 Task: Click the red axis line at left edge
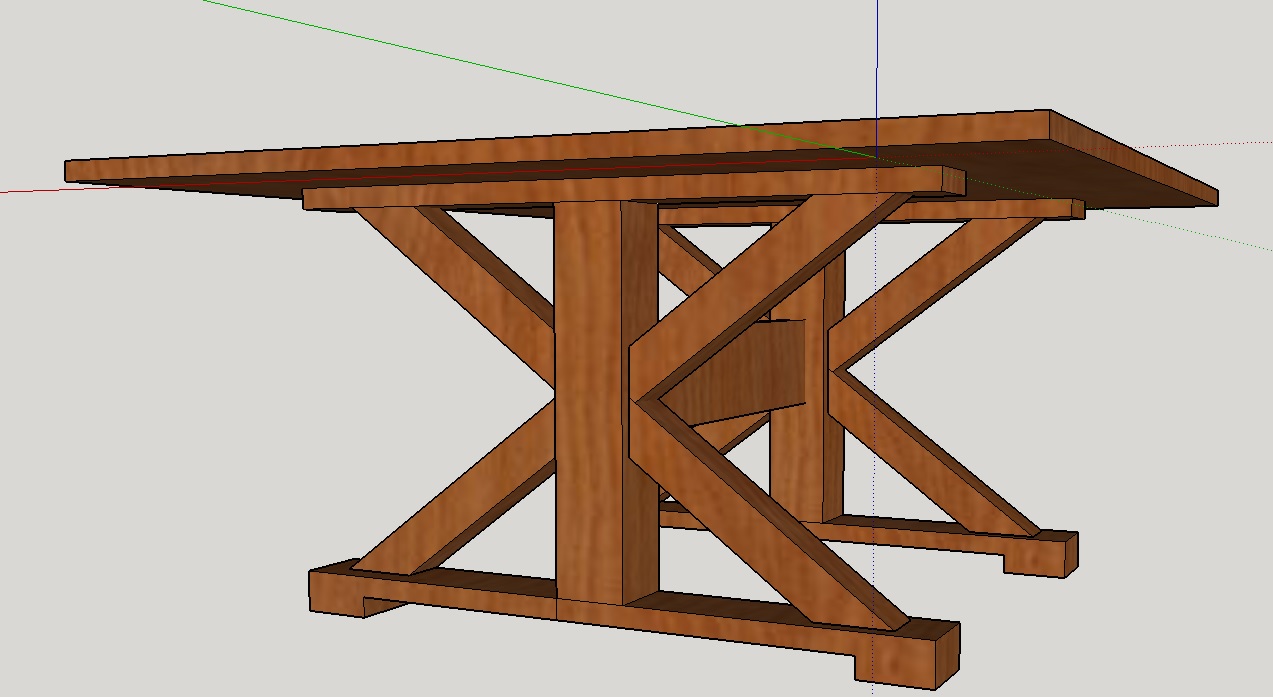point(30,190)
